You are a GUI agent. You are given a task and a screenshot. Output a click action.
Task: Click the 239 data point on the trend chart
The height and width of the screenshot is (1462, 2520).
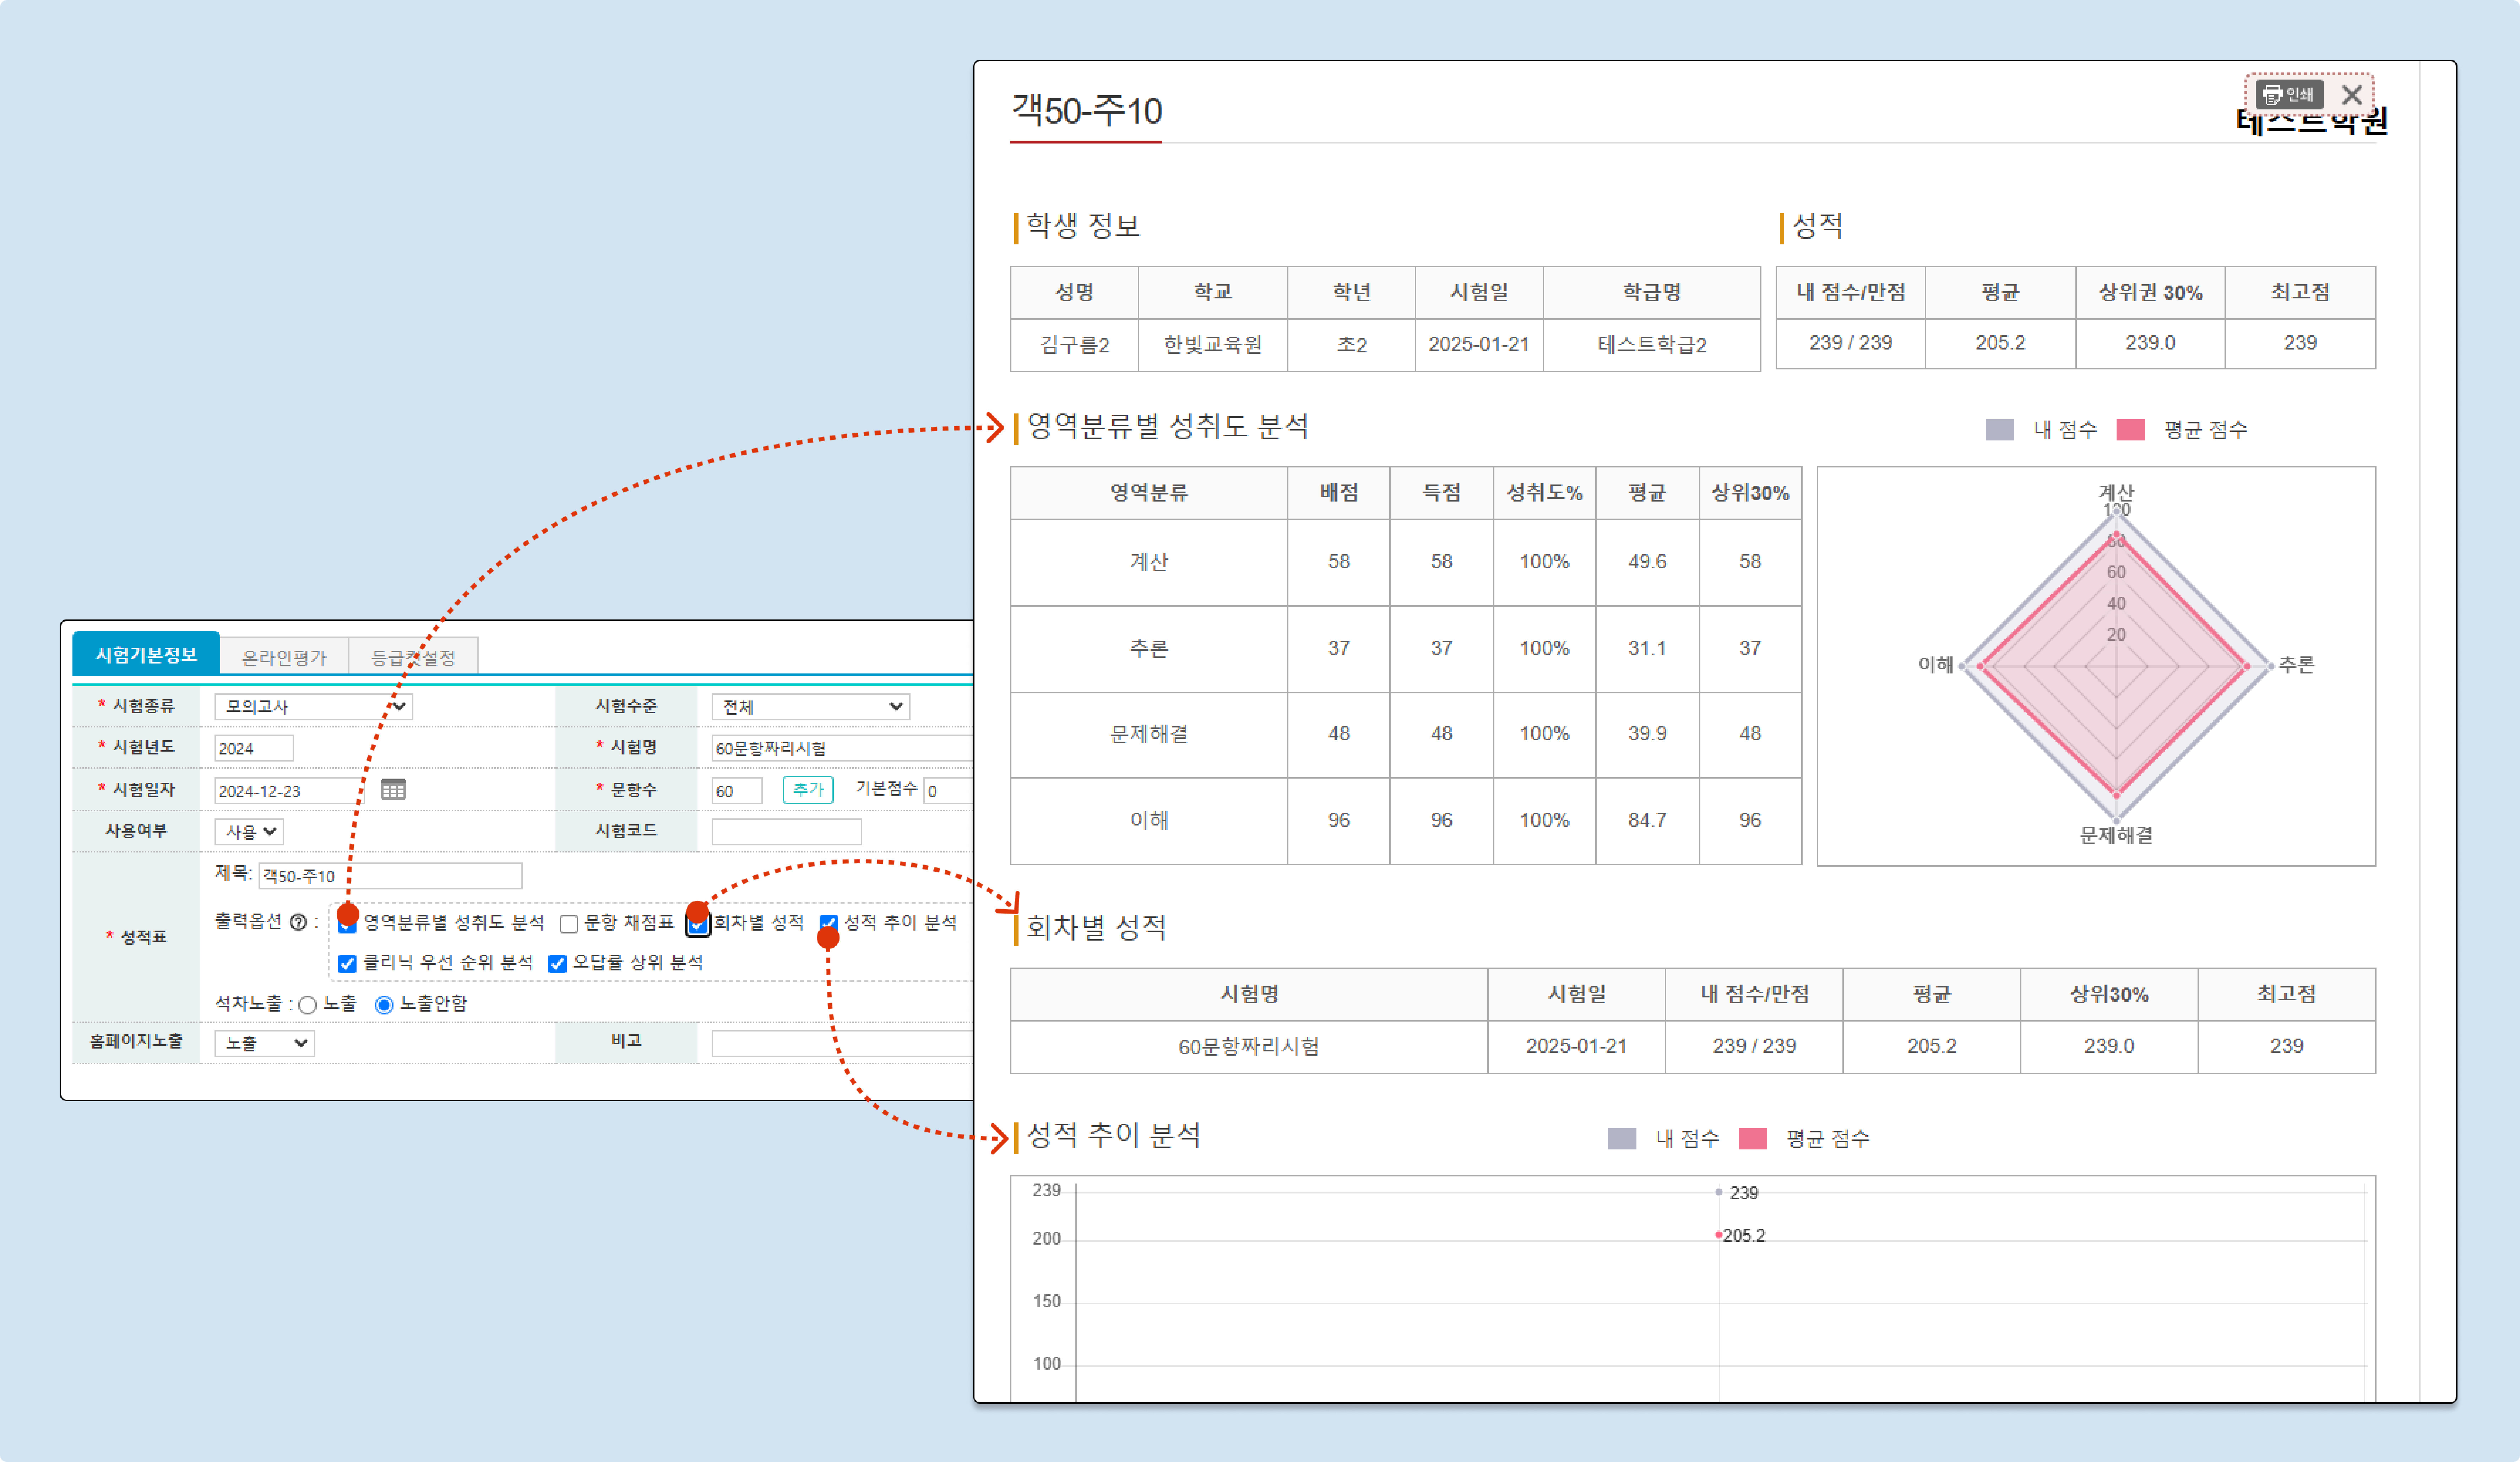pyautogui.click(x=1719, y=1192)
